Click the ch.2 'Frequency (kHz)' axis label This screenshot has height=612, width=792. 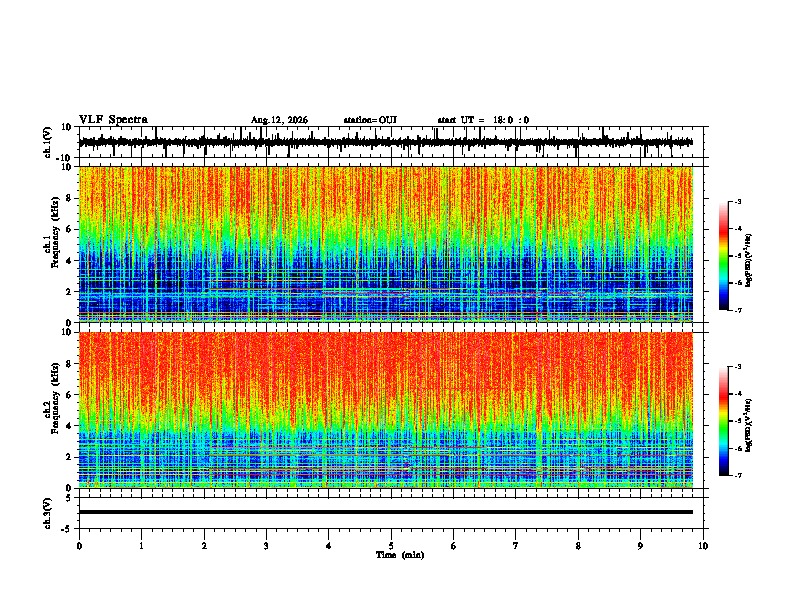click(55, 398)
